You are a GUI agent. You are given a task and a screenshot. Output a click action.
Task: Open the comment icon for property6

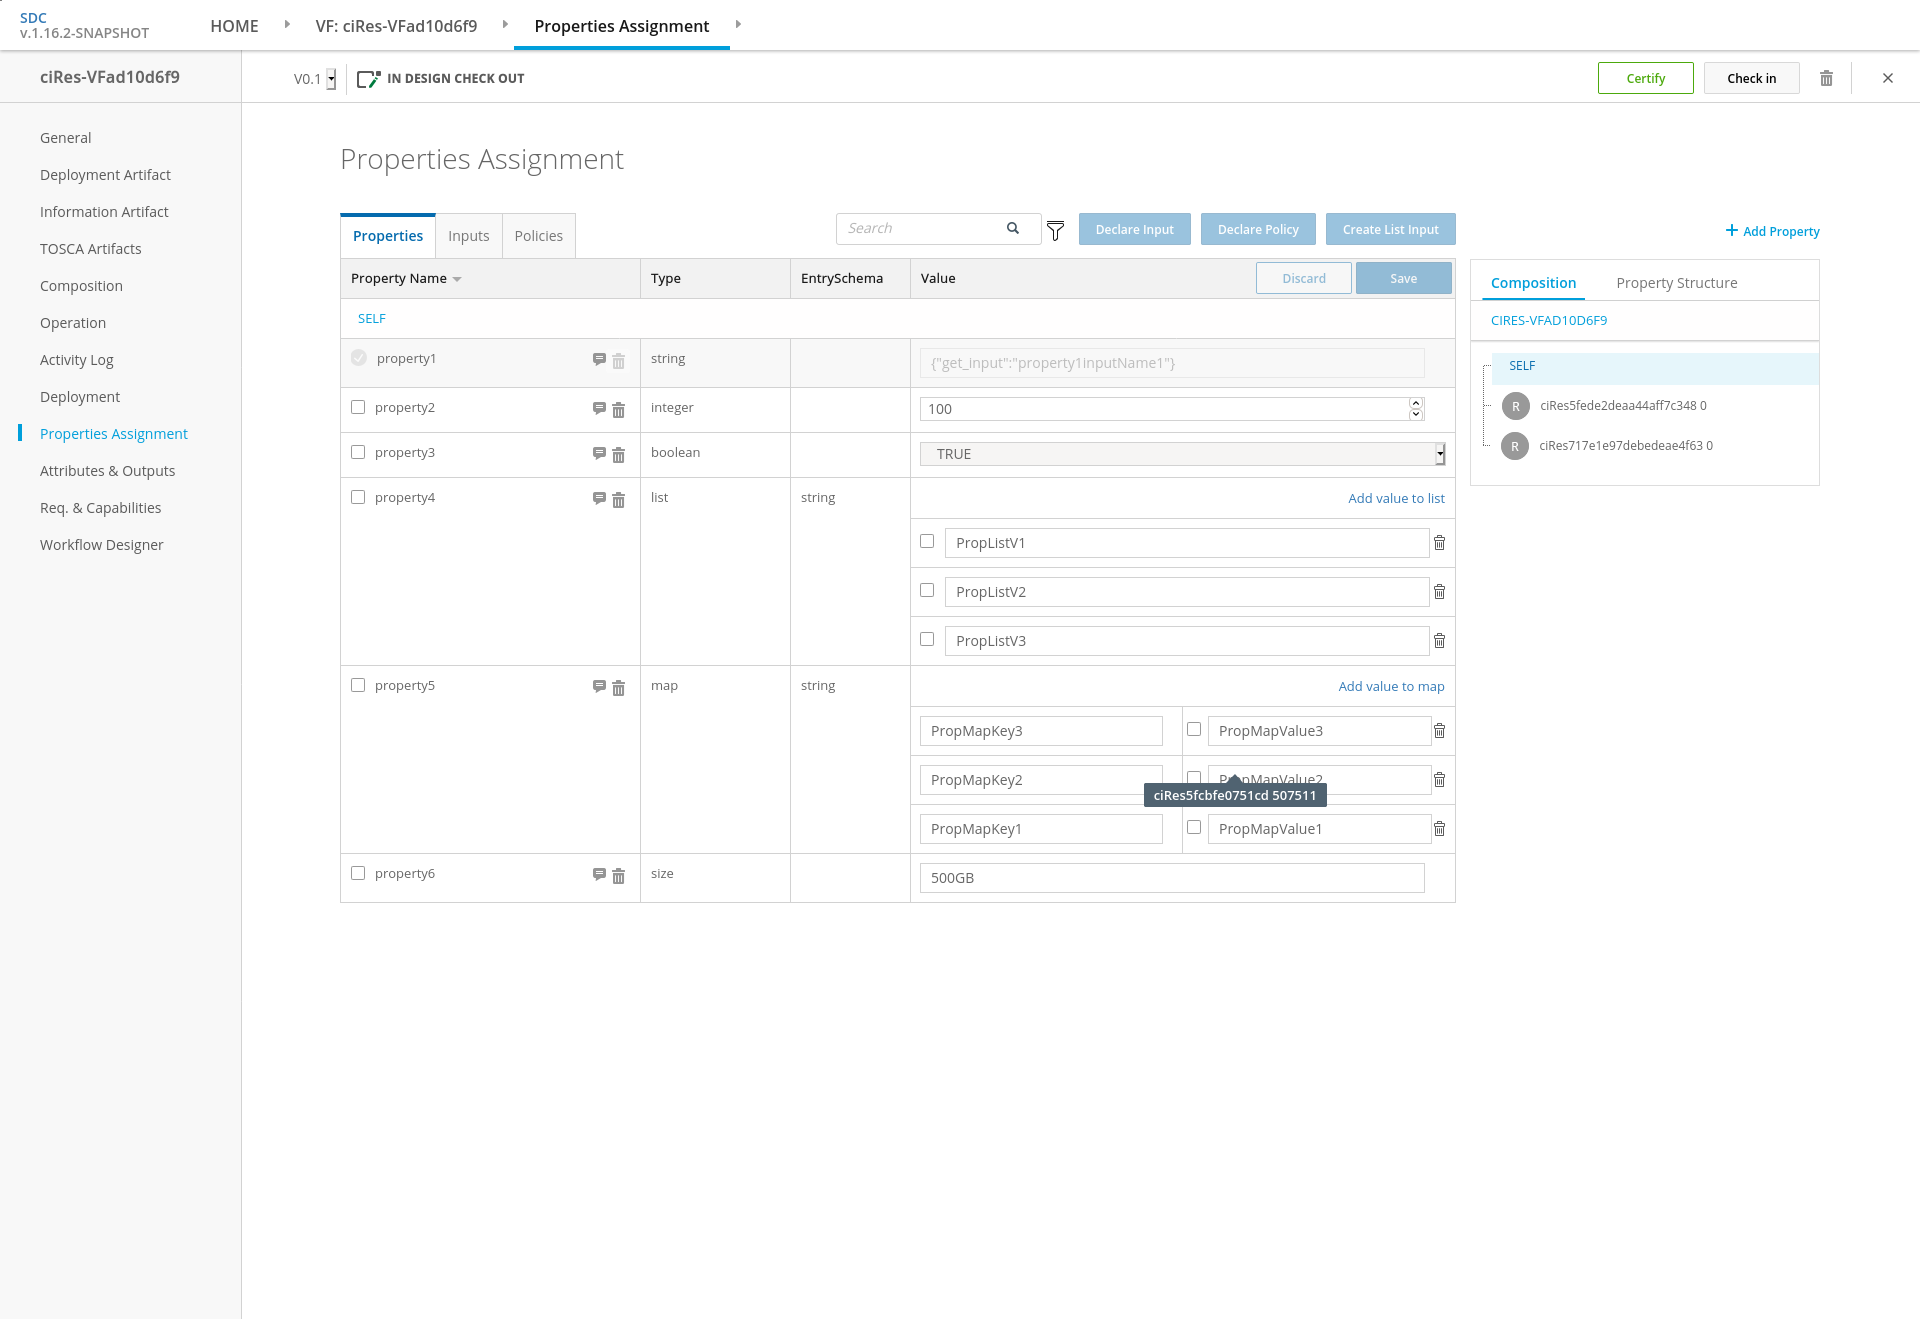tap(599, 874)
